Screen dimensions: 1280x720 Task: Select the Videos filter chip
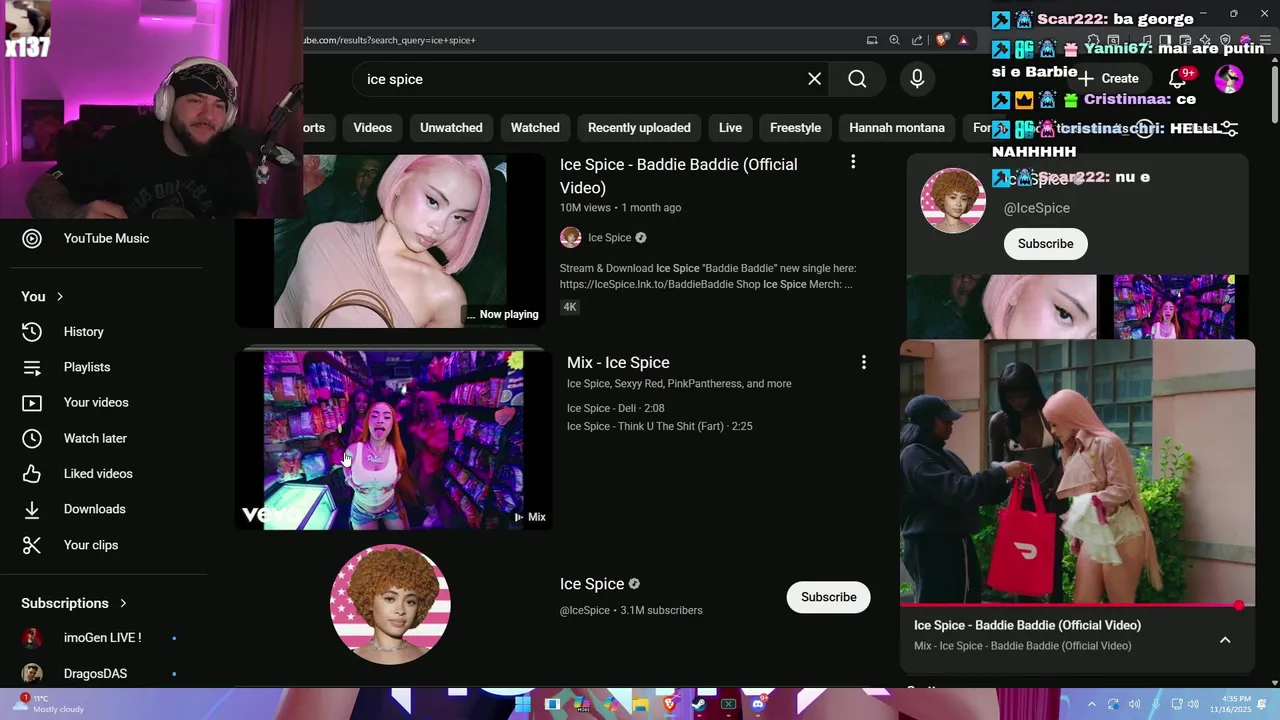[x=372, y=128]
